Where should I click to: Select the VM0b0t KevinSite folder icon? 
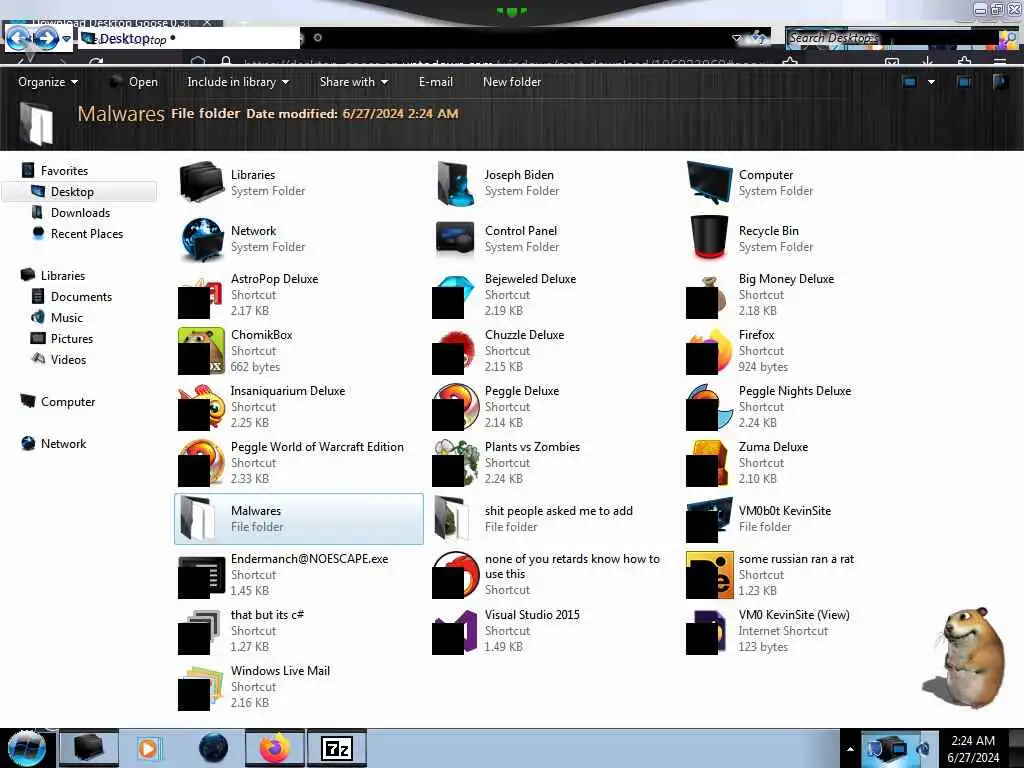pyautogui.click(x=709, y=519)
